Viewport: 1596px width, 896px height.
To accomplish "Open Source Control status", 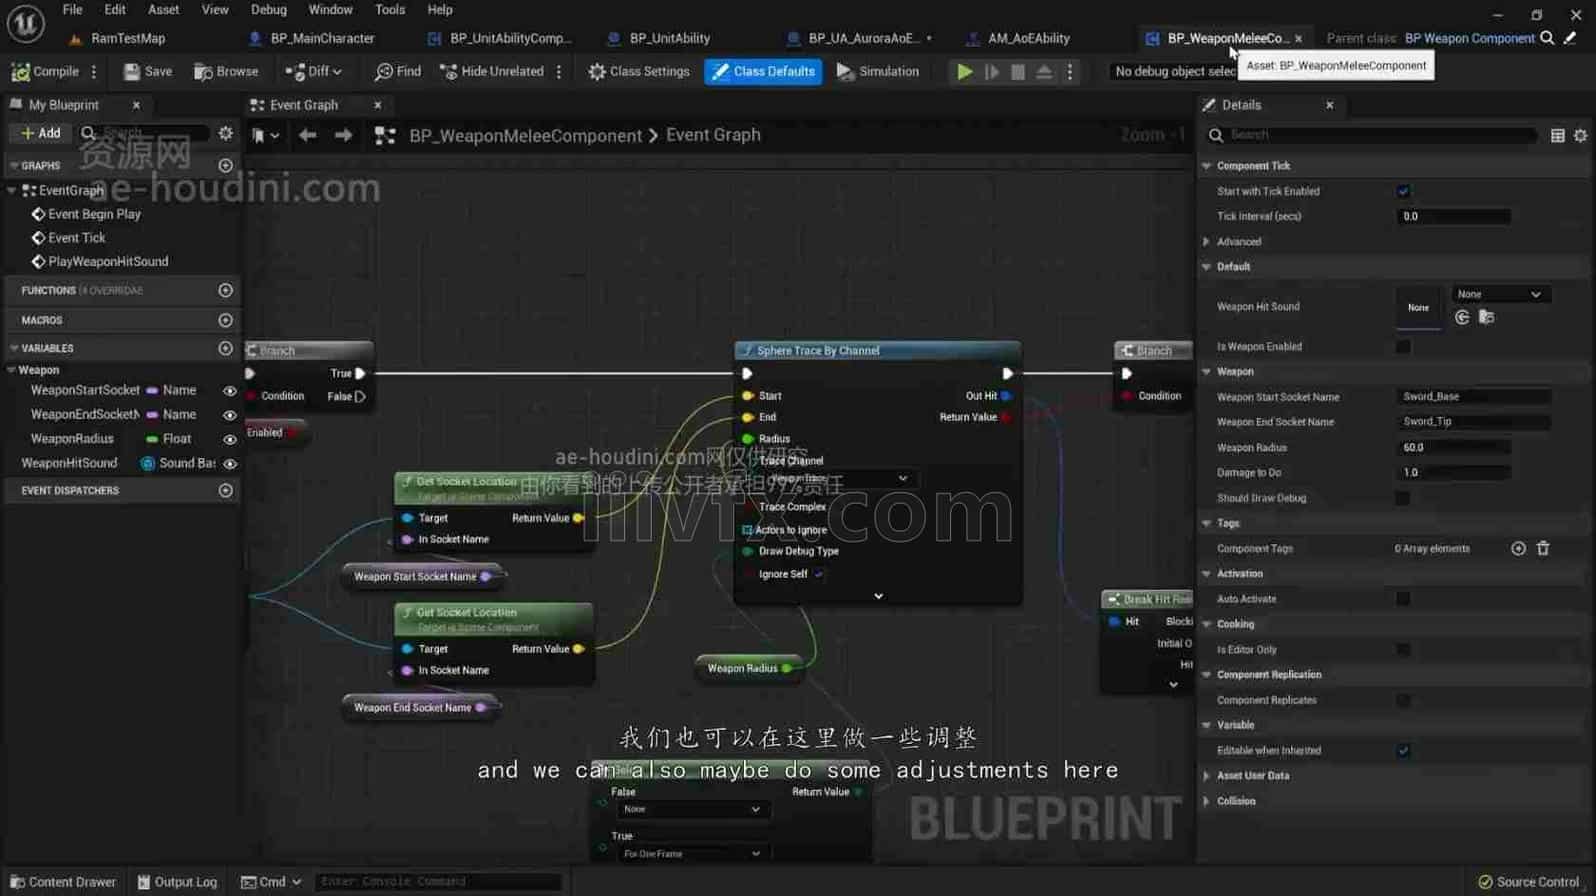I will click(1528, 882).
